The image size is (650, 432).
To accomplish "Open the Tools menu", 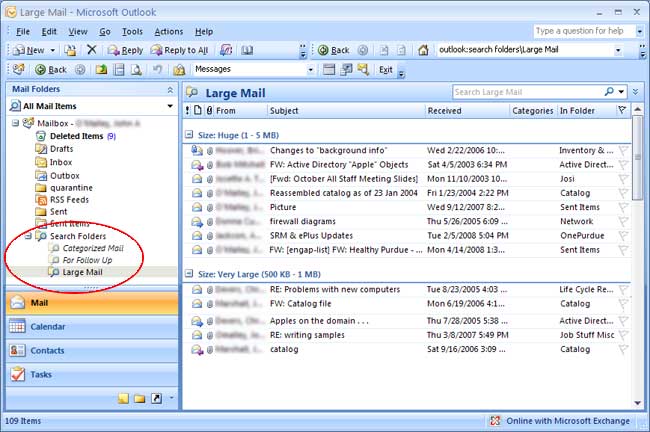I will pyautogui.click(x=132, y=32).
